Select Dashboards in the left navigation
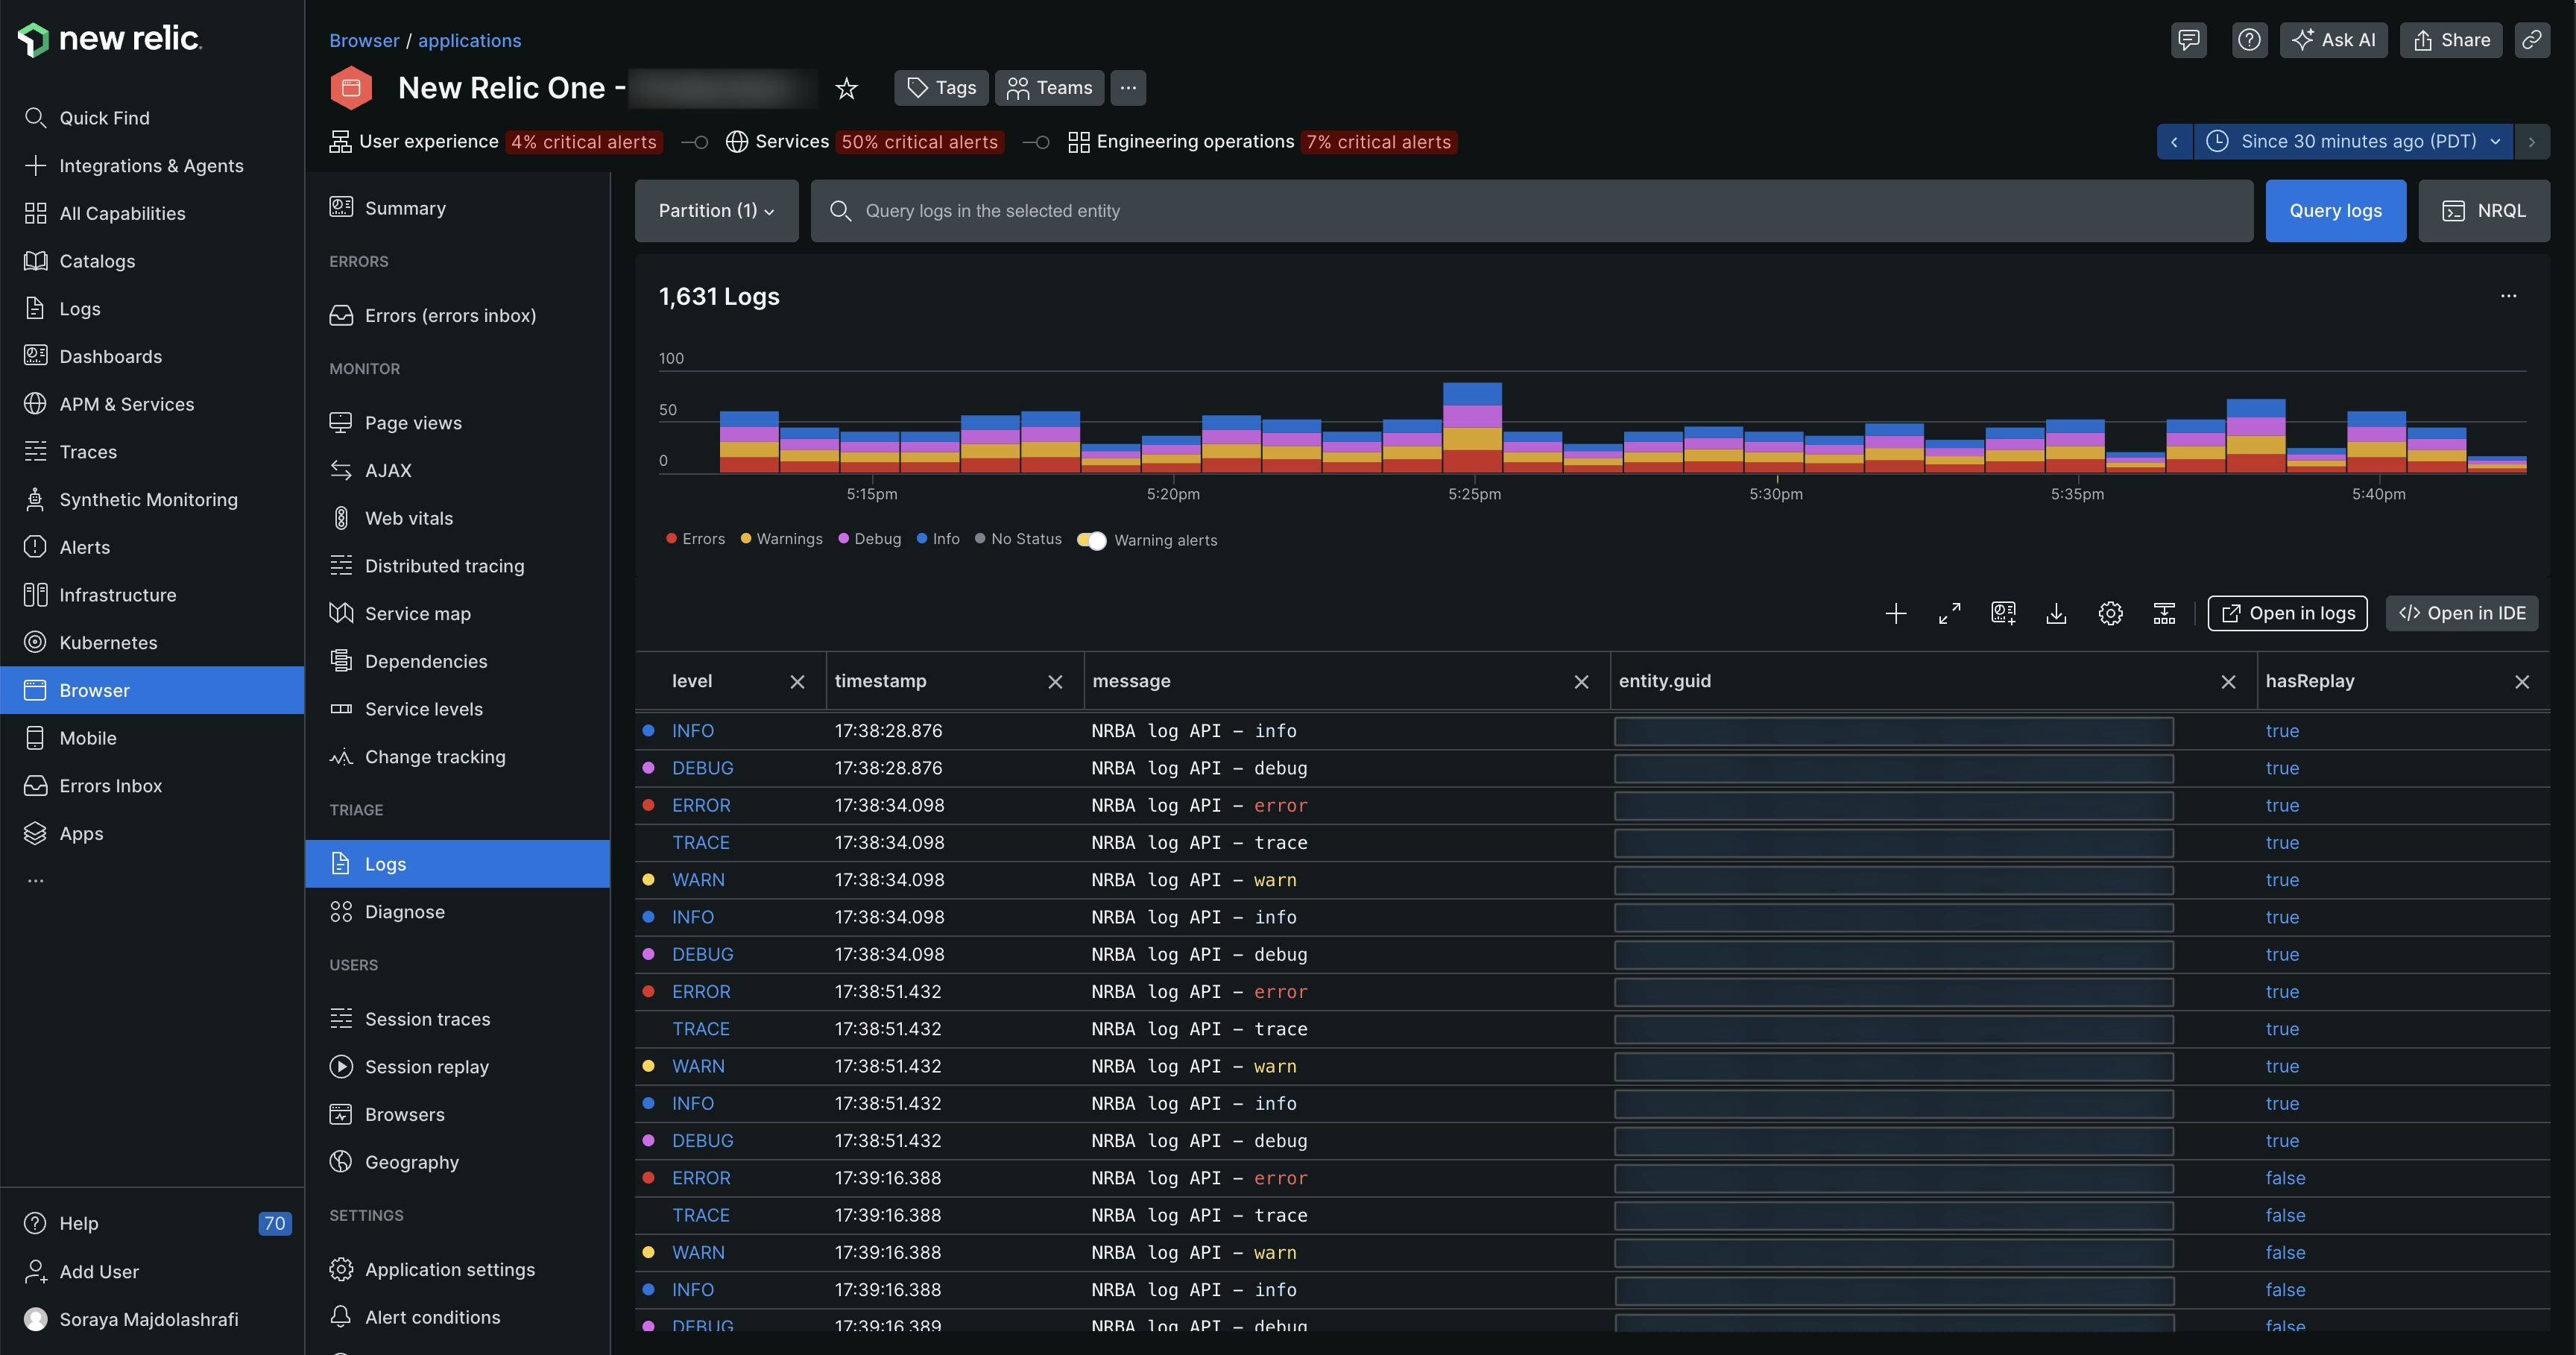 (x=110, y=356)
